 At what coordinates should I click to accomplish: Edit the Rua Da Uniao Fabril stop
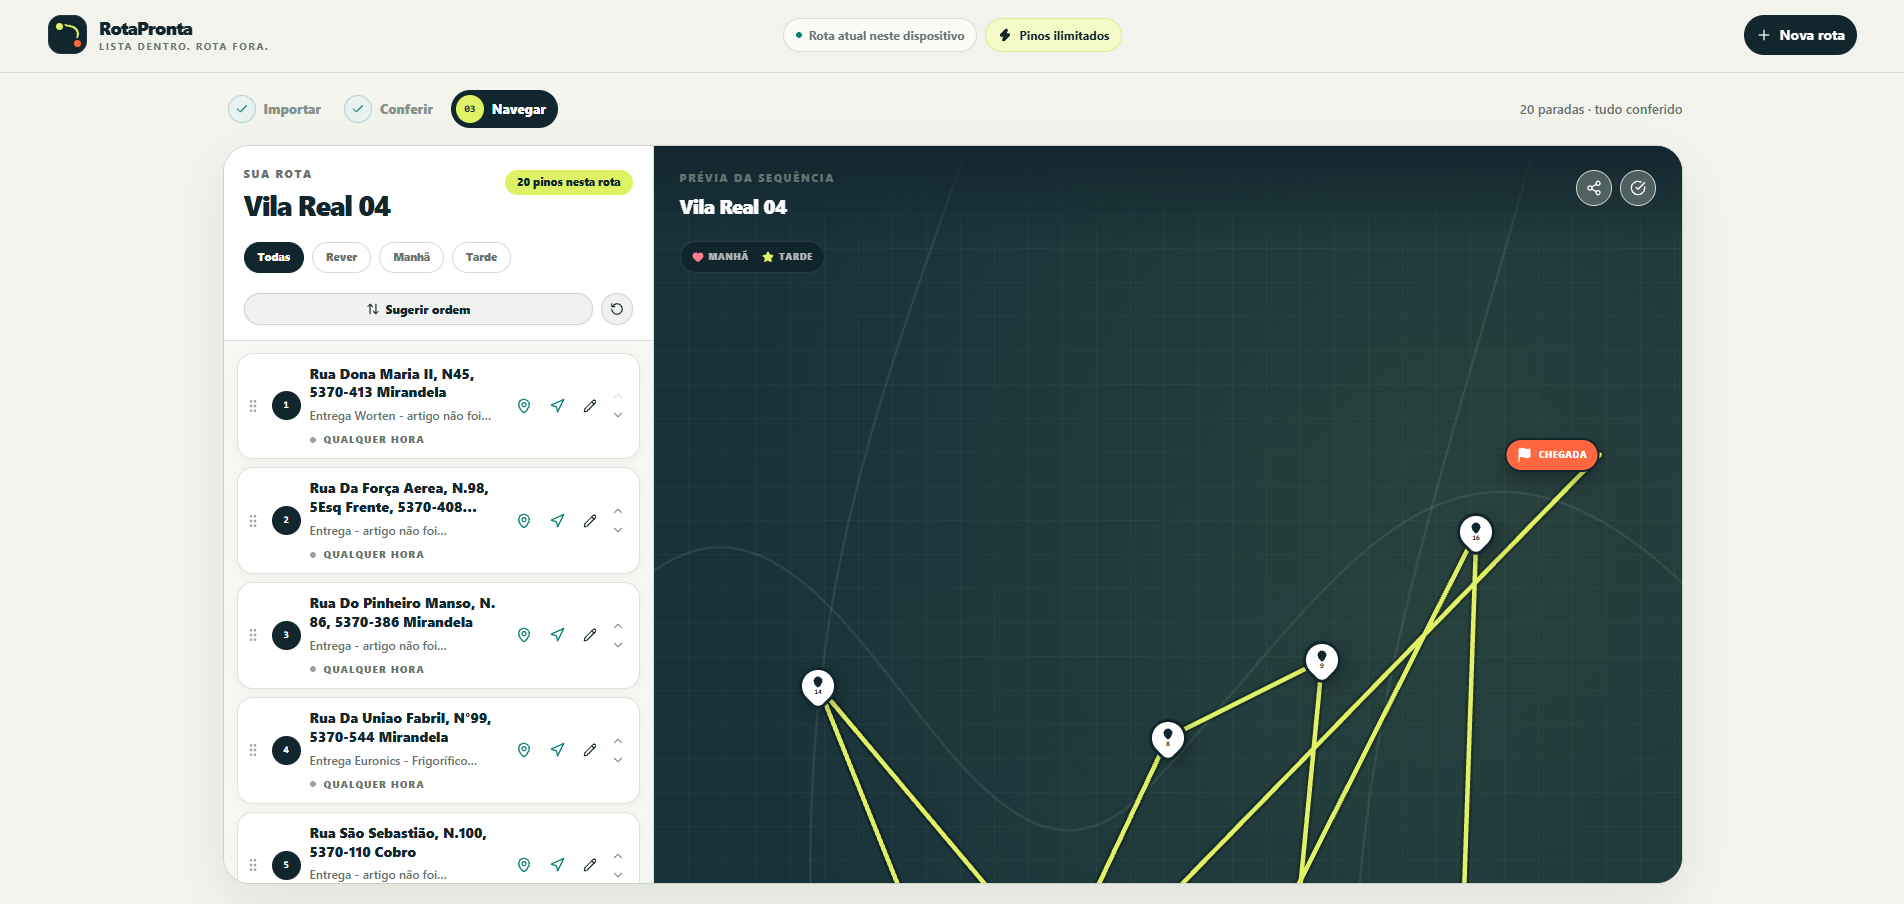click(590, 750)
